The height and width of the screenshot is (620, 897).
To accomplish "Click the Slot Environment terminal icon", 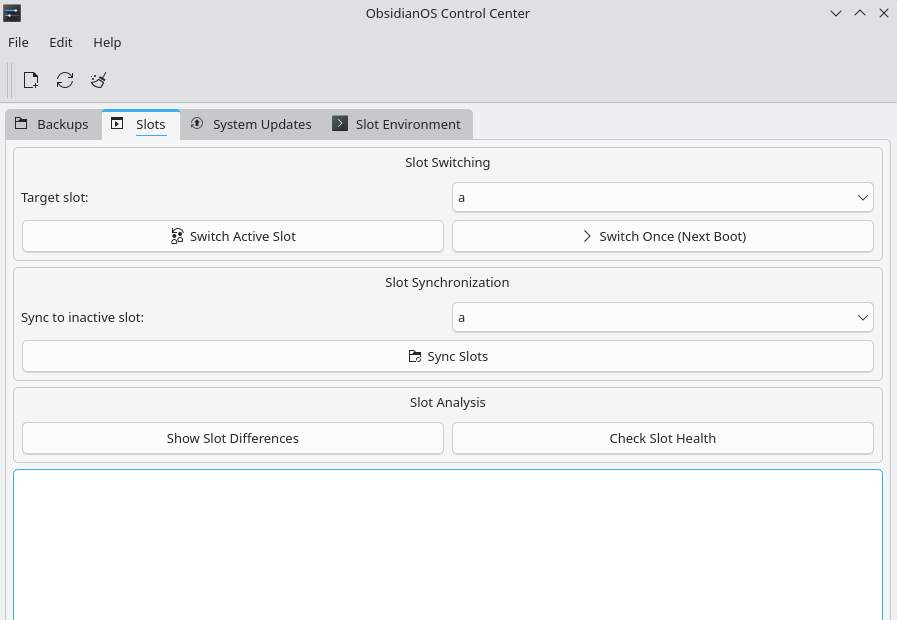I will 340,124.
